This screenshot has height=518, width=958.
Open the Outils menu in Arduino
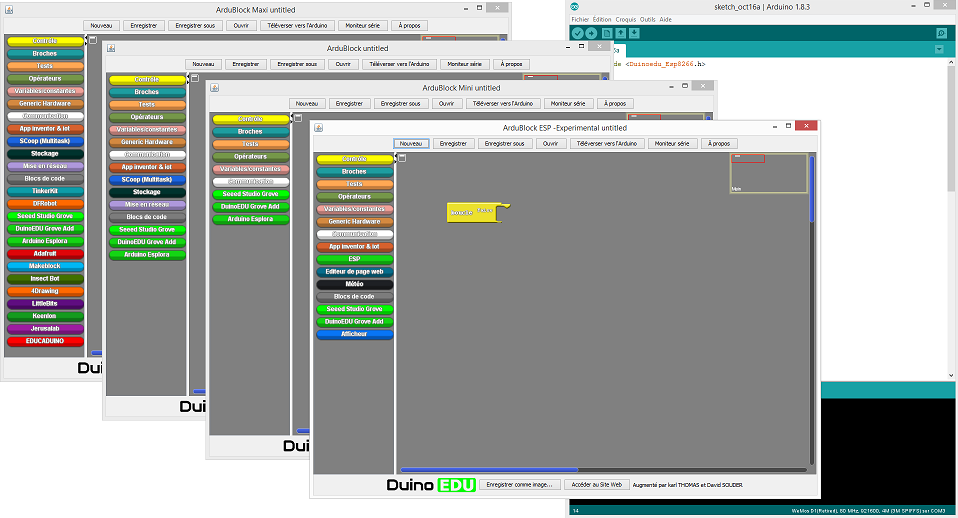[x=648, y=19]
